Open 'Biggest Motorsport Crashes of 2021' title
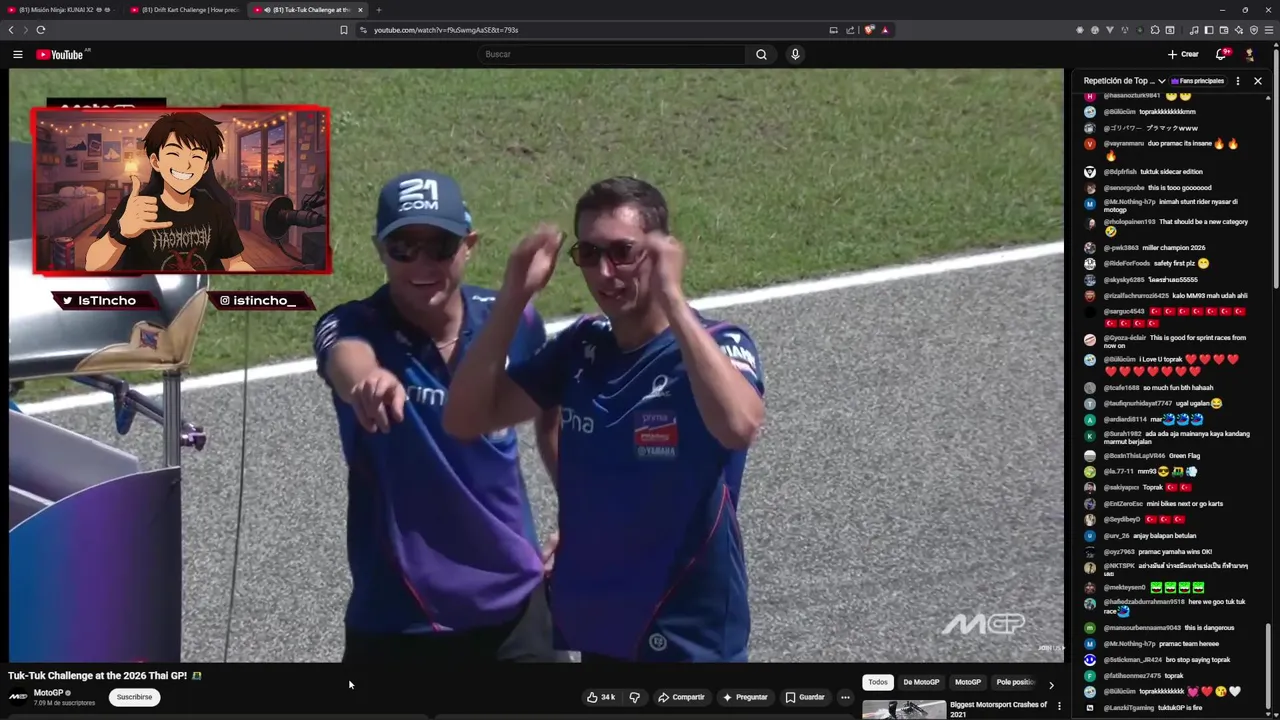 point(998,709)
